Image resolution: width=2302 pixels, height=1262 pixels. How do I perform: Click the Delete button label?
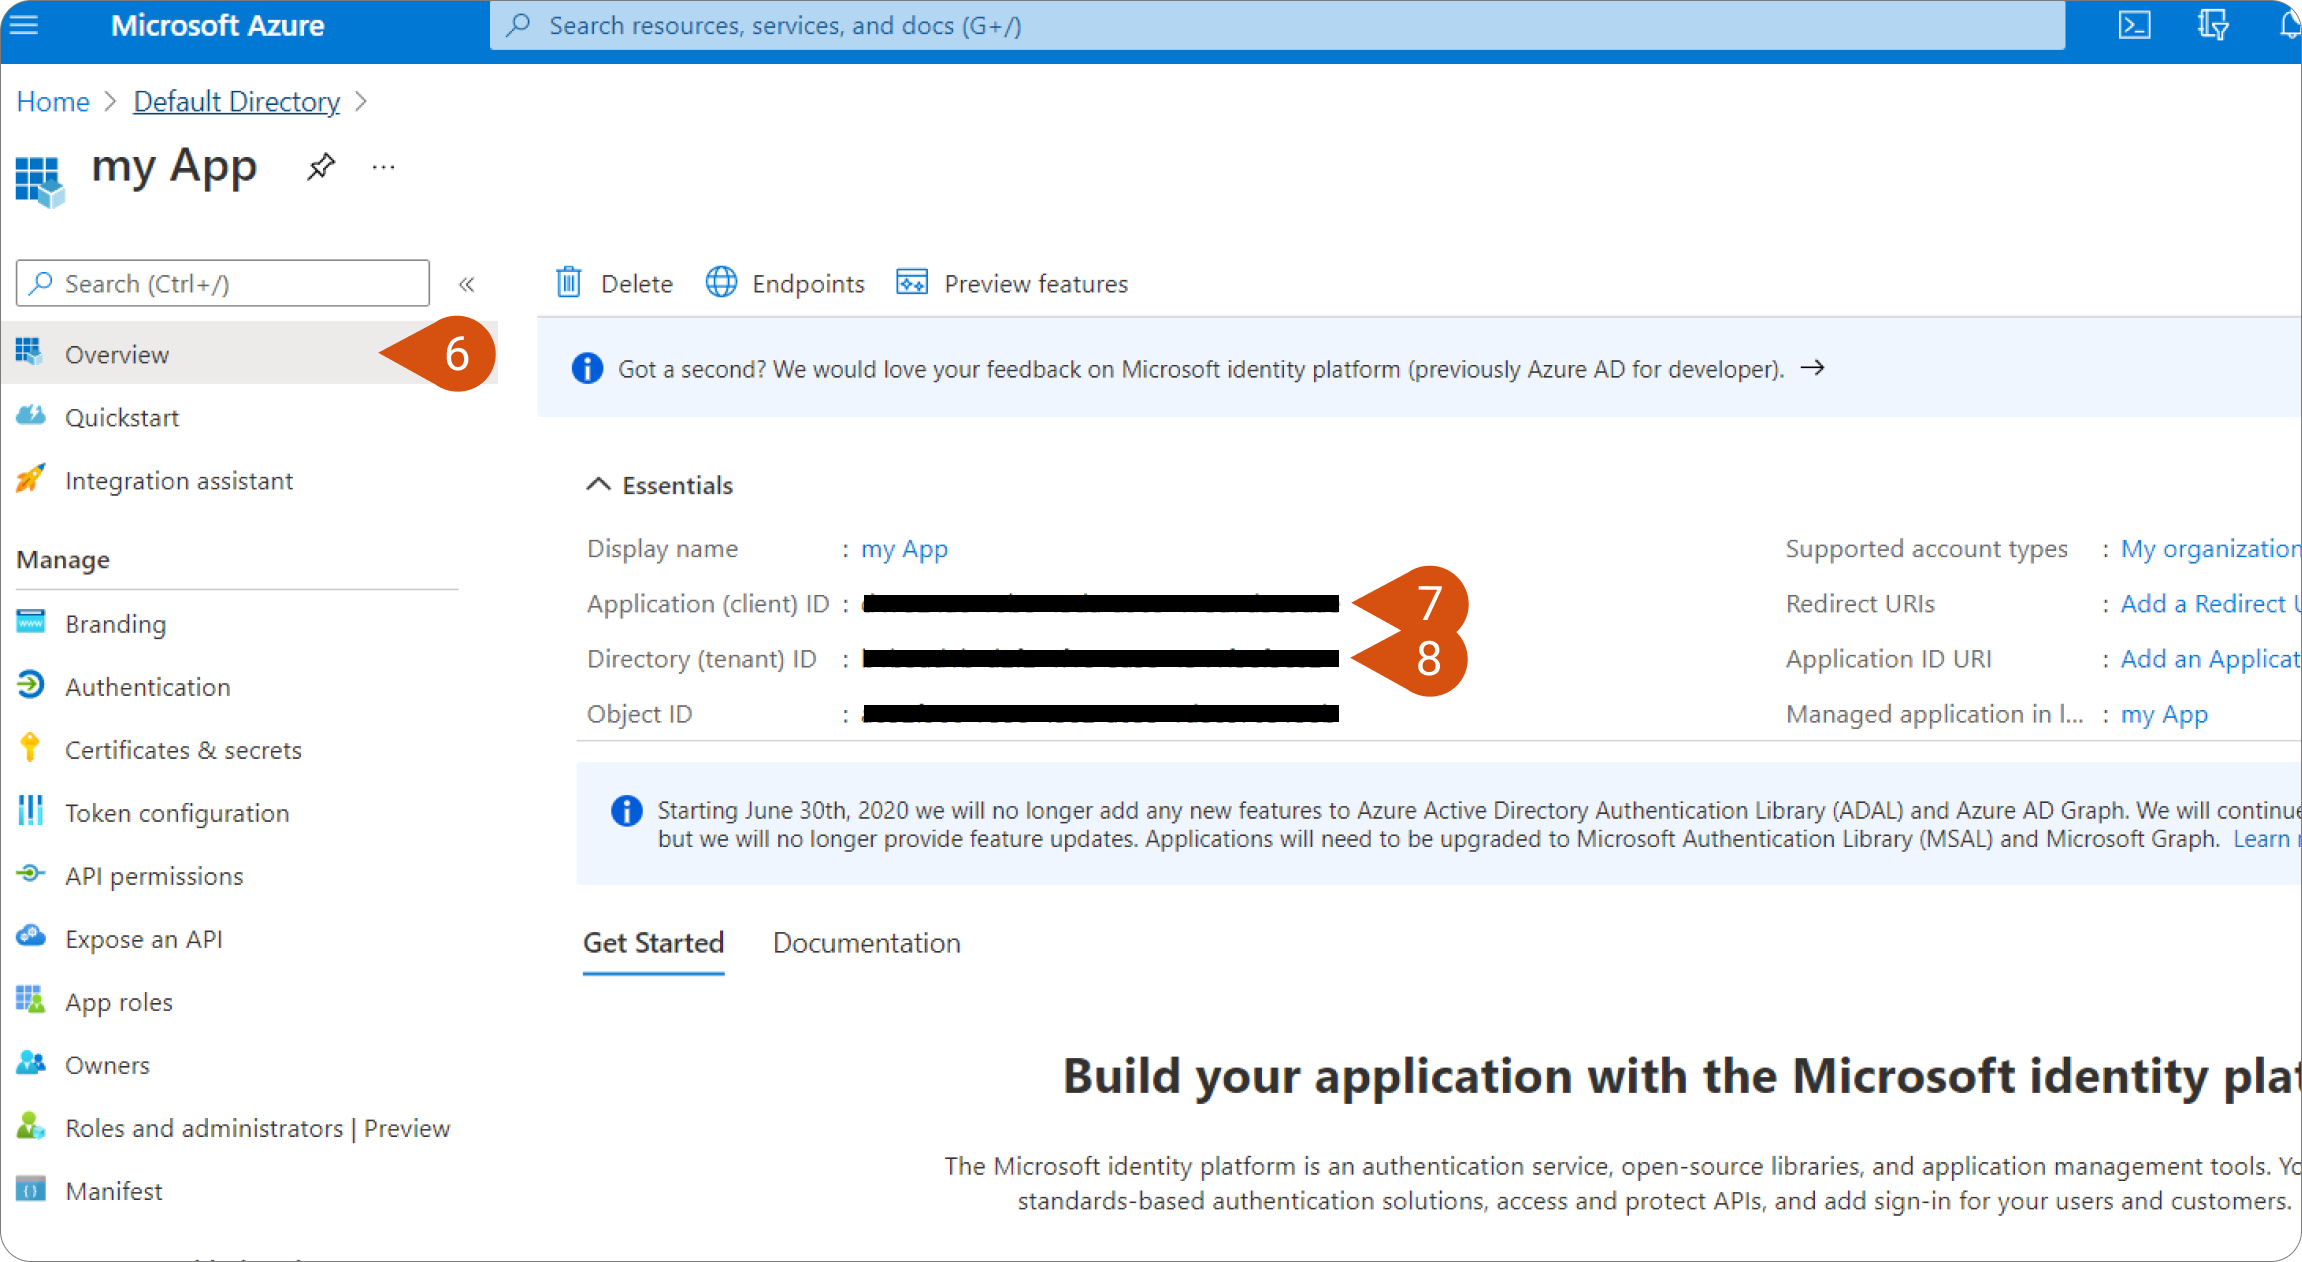[637, 284]
